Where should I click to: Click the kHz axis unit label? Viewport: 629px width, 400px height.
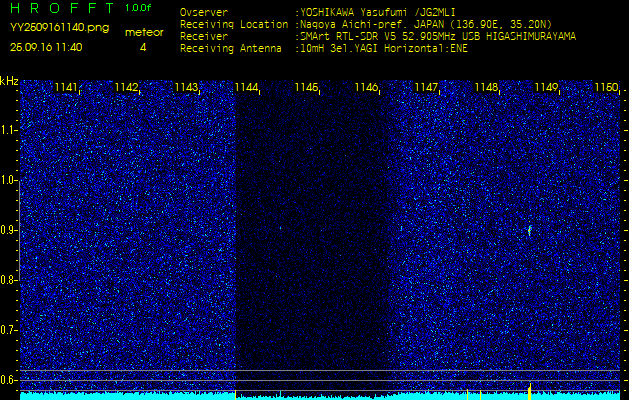tap(9, 81)
